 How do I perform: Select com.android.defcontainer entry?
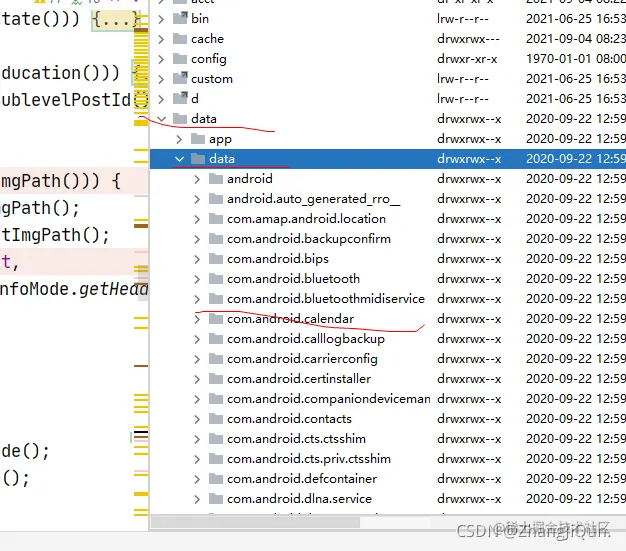point(302,479)
